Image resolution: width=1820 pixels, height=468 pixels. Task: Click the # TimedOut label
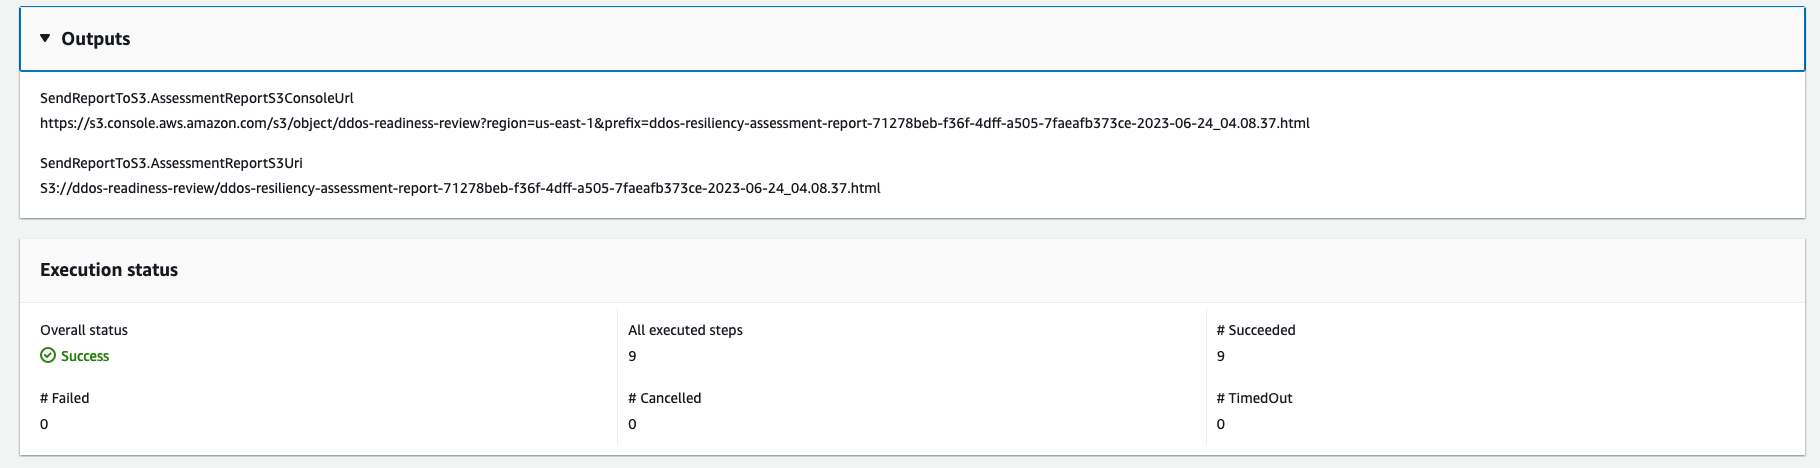pyautogui.click(x=1254, y=398)
